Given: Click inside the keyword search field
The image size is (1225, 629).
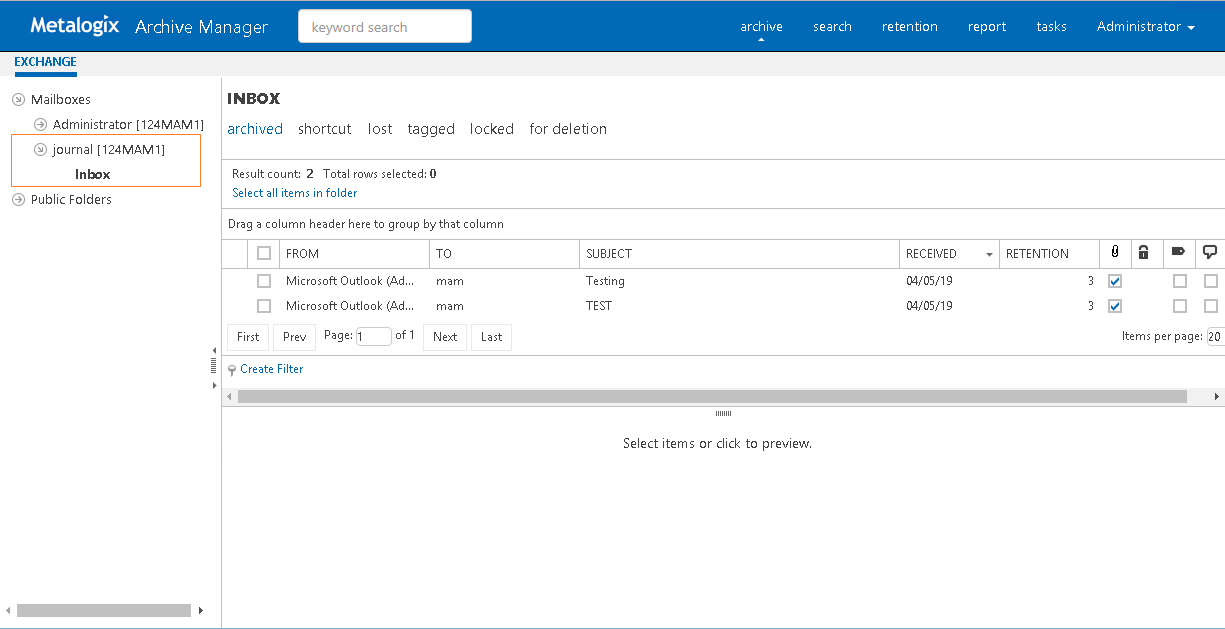Looking at the screenshot, I should point(384,26).
